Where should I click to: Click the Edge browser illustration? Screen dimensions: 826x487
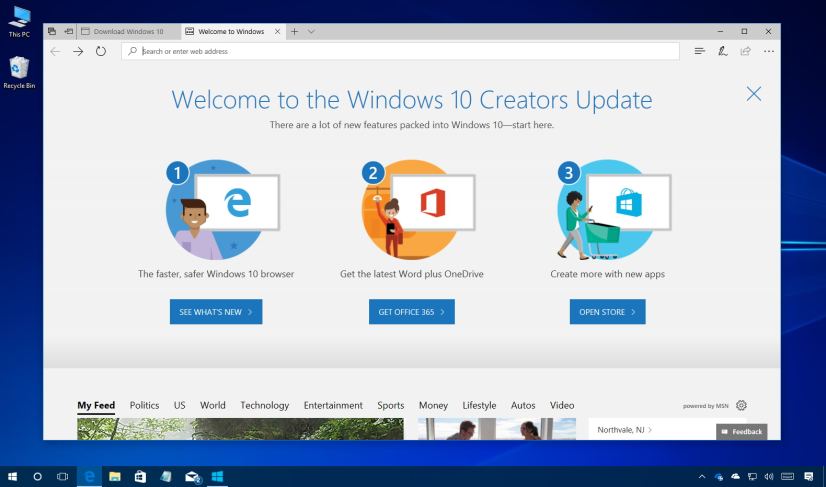point(222,209)
